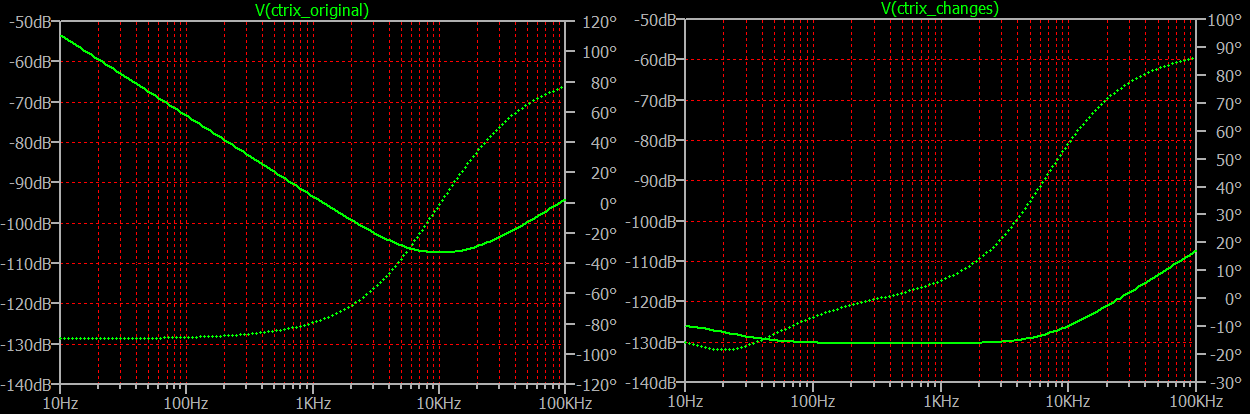Click -140dB magnitude label in ctrix_original plot
Viewport: 1251px width, 415px height.
(27, 384)
